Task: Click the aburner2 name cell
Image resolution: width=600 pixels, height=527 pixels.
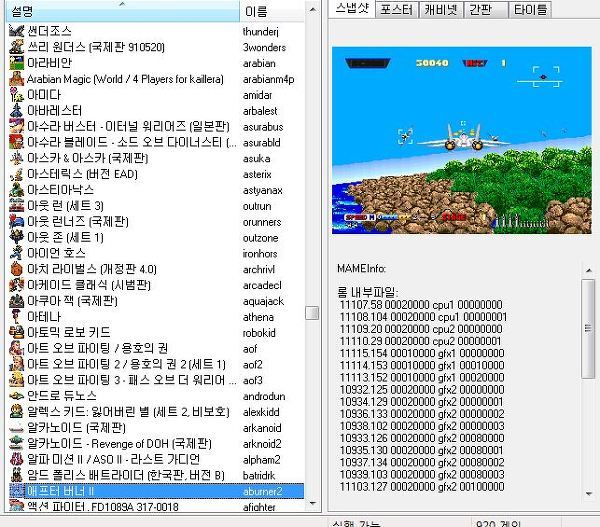Action: (x=262, y=491)
